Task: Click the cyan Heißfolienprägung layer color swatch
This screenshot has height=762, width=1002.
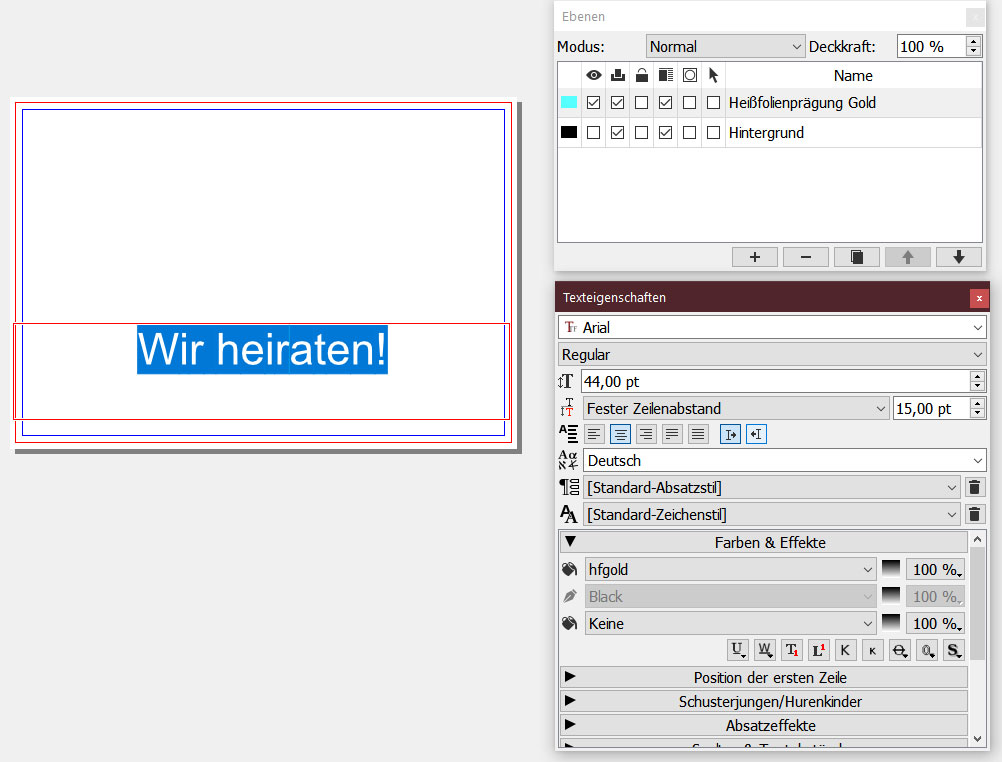Action: coord(569,102)
